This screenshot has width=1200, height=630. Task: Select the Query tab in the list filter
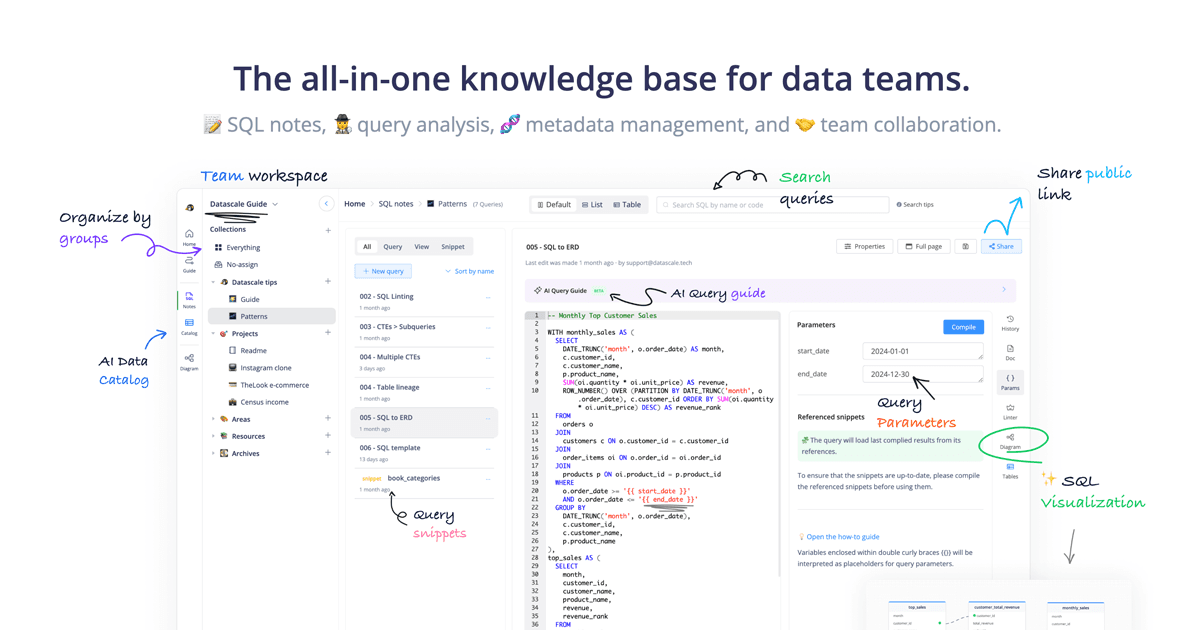[x=393, y=246]
